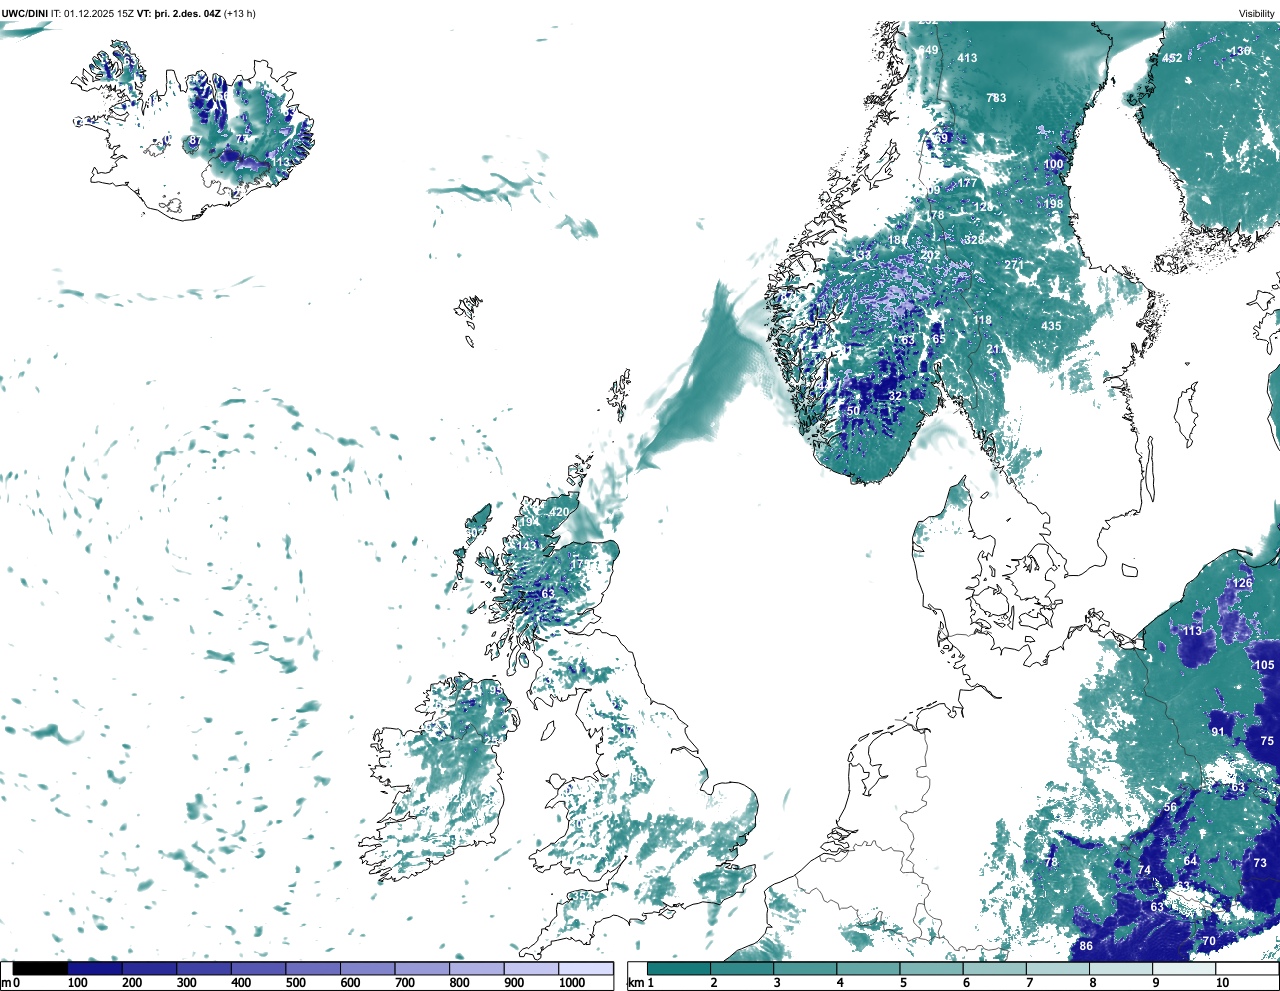
Task: Click map value '126' over Poland
Action: tap(1242, 583)
